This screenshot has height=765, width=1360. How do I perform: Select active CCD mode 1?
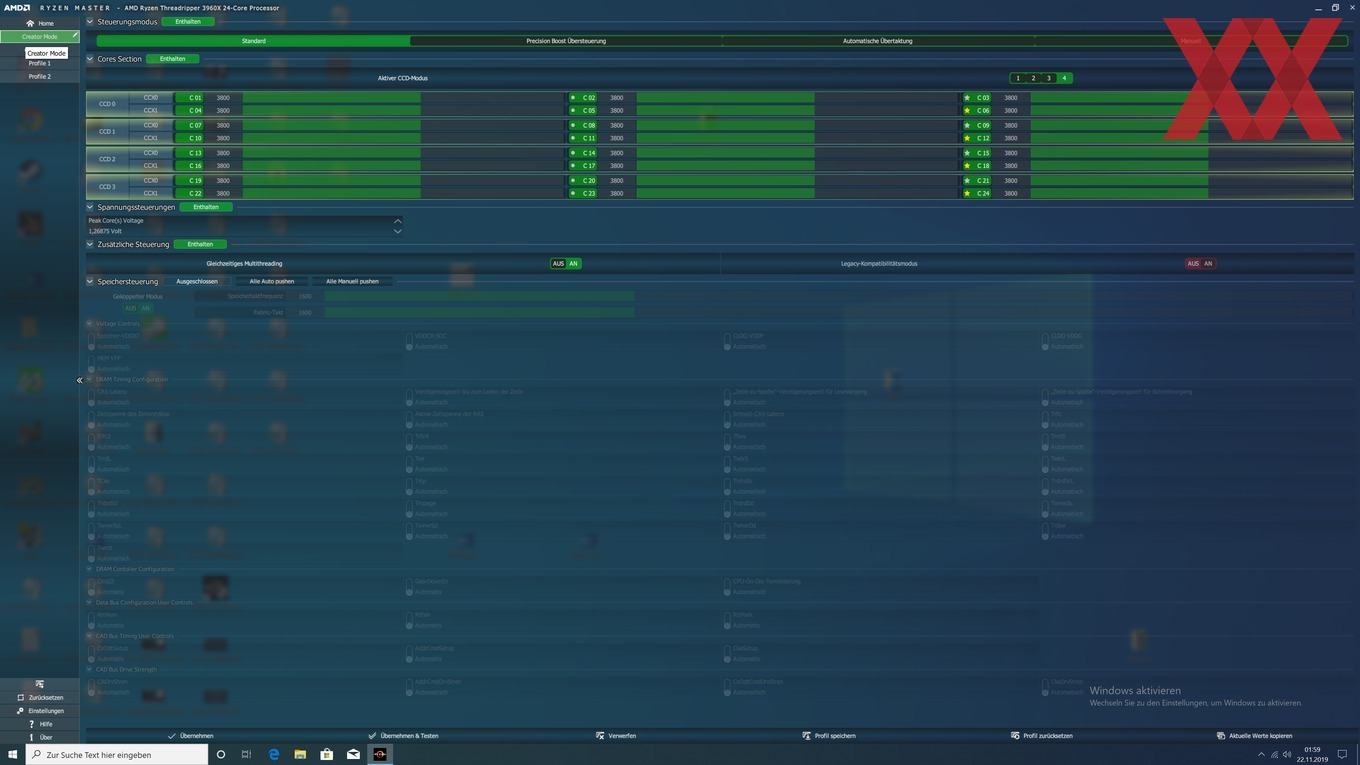pyautogui.click(x=1018, y=78)
